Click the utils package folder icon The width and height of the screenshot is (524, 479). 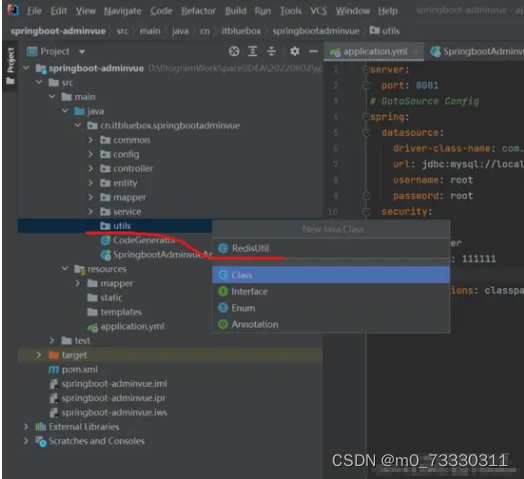click(105, 226)
